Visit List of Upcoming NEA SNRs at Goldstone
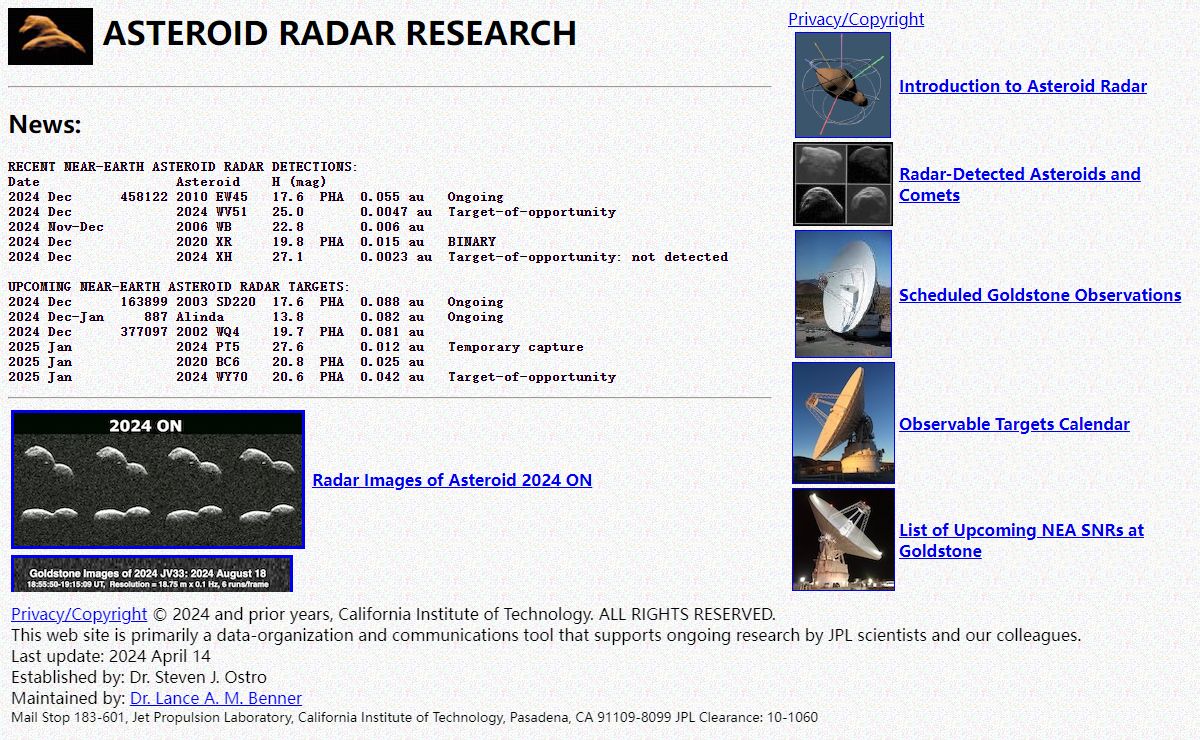The width and height of the screenshot is (1200, 740). [1020, 530]
